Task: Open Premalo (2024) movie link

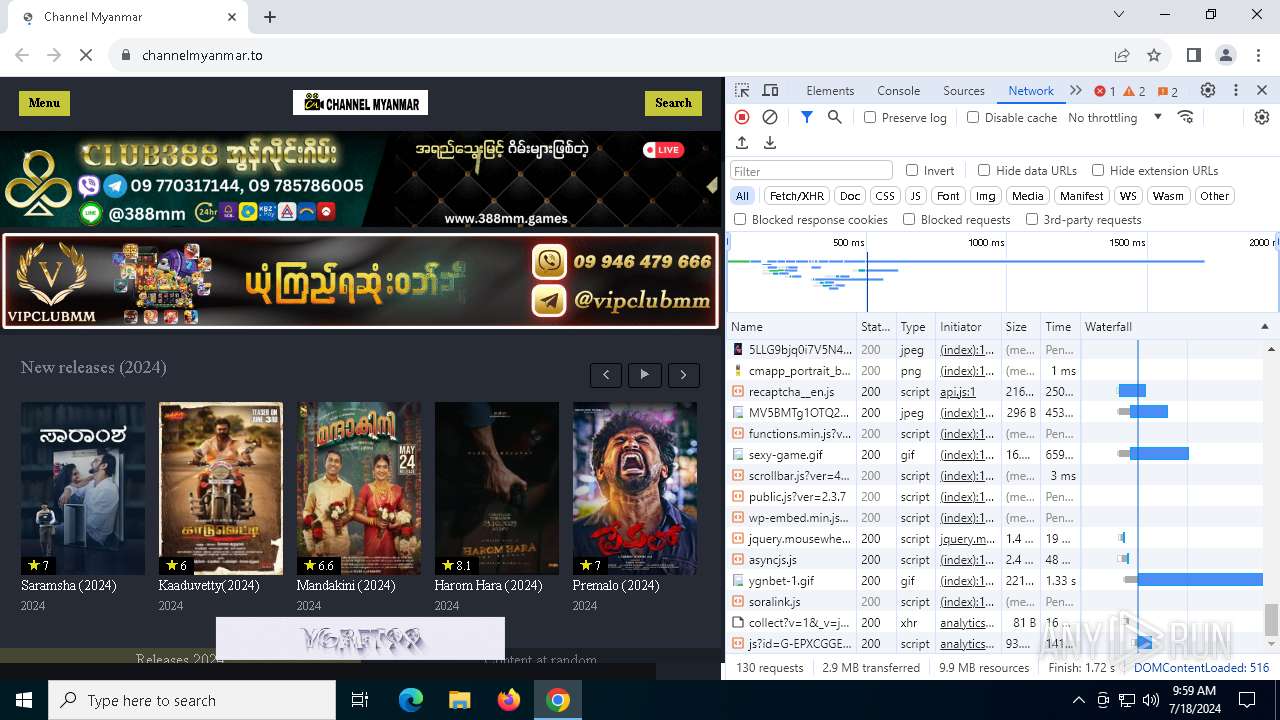Action: click(616, 586)
